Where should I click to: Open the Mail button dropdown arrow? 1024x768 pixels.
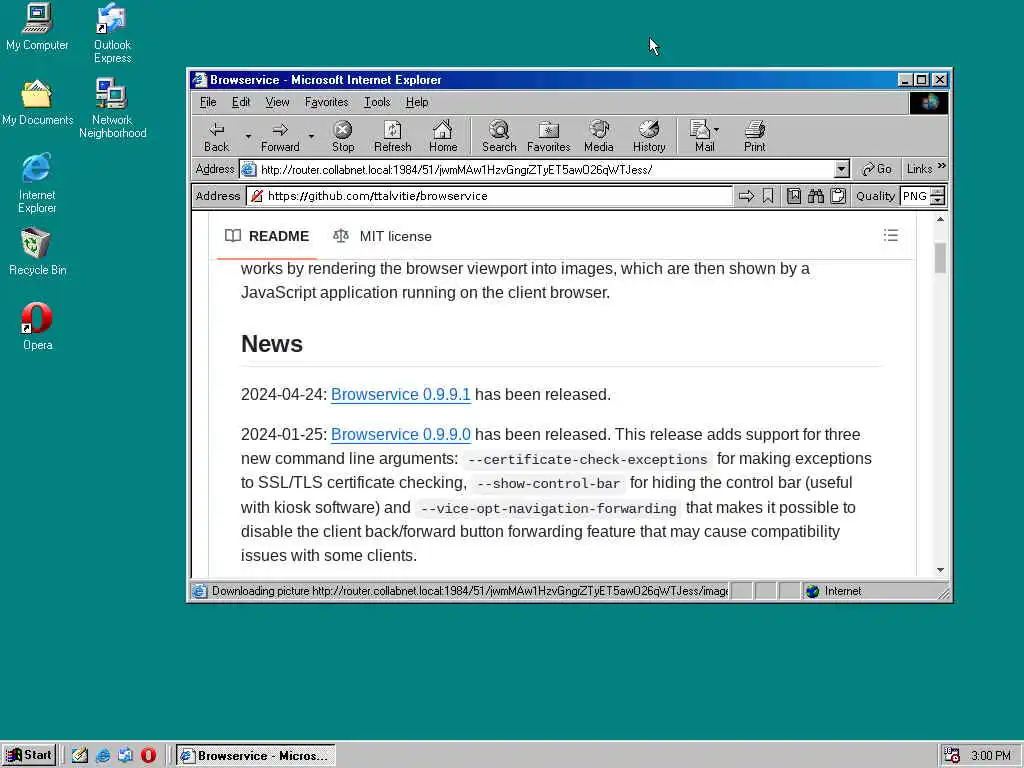(x=716, y=129)
